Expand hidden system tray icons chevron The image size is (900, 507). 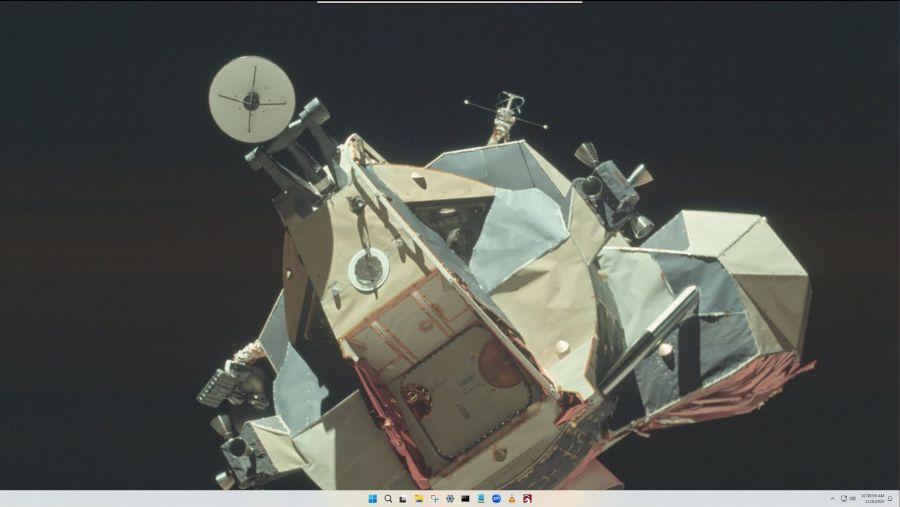pyautogui.click(x=833, y=498)
